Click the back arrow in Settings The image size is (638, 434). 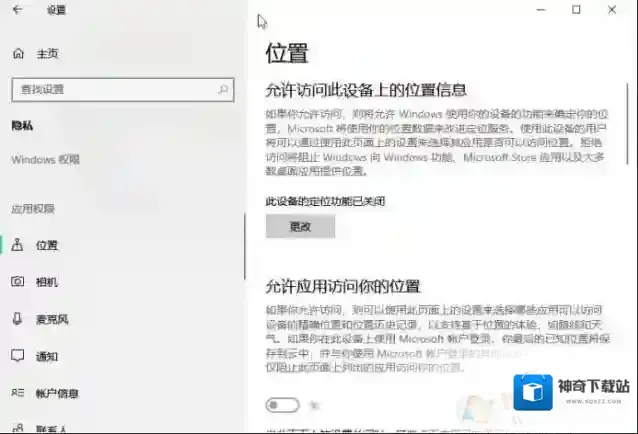pyautogui.click(x=17, y=10)
